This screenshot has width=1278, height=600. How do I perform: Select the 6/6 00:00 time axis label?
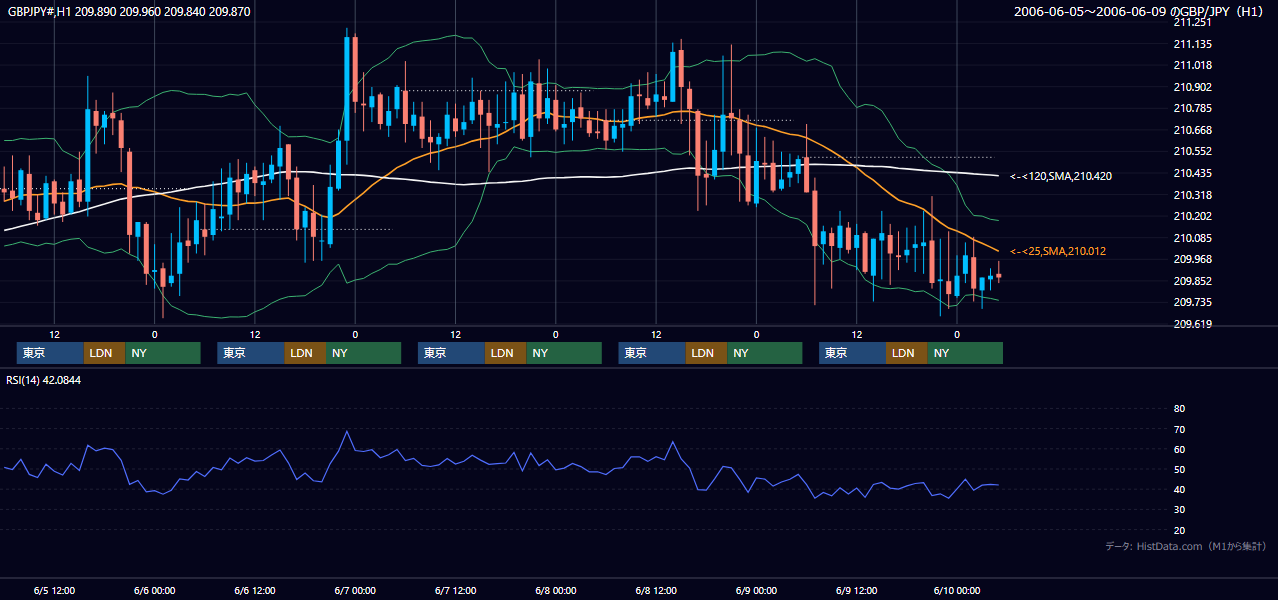point(154,590)
